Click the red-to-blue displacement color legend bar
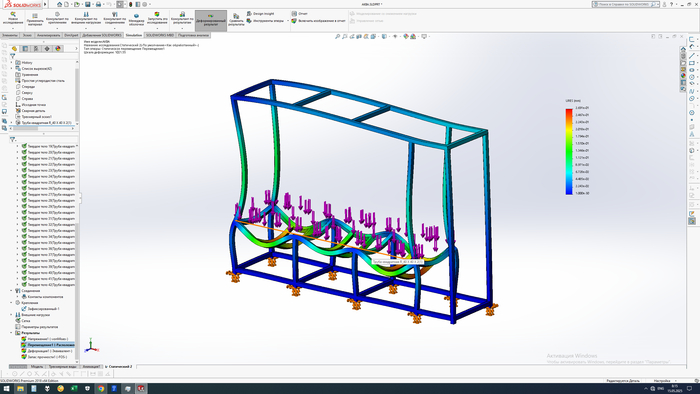 click(569, 152)
